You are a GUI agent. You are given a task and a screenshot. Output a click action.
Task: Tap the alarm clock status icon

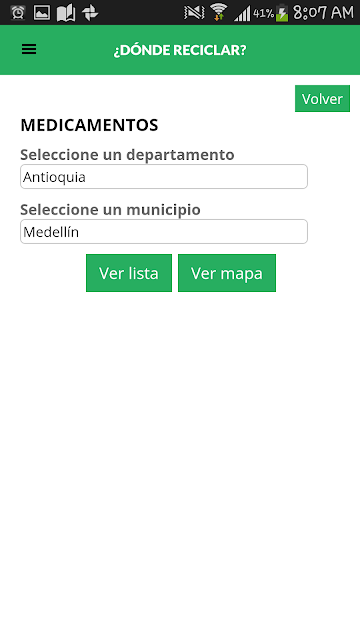[x=18, y=13]
